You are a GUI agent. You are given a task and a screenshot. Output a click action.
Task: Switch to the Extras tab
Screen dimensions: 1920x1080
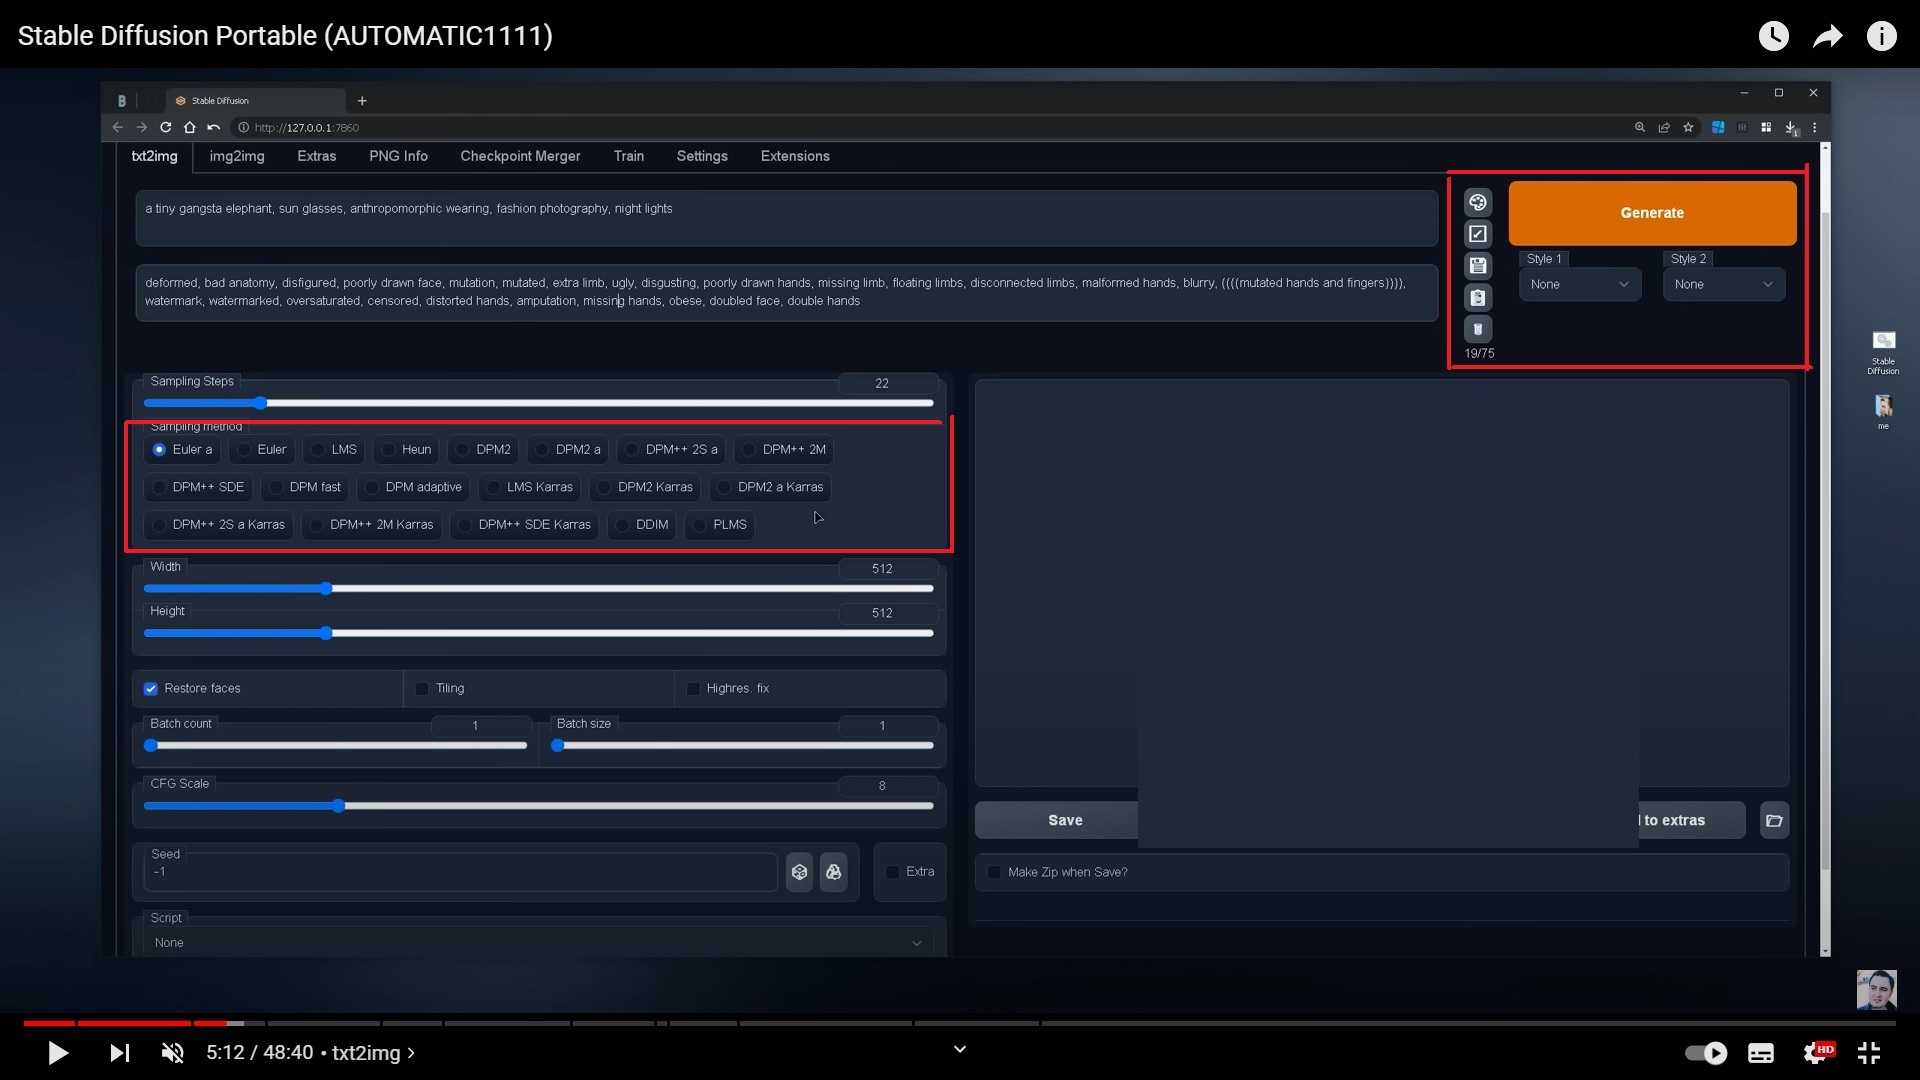point(316,156)
